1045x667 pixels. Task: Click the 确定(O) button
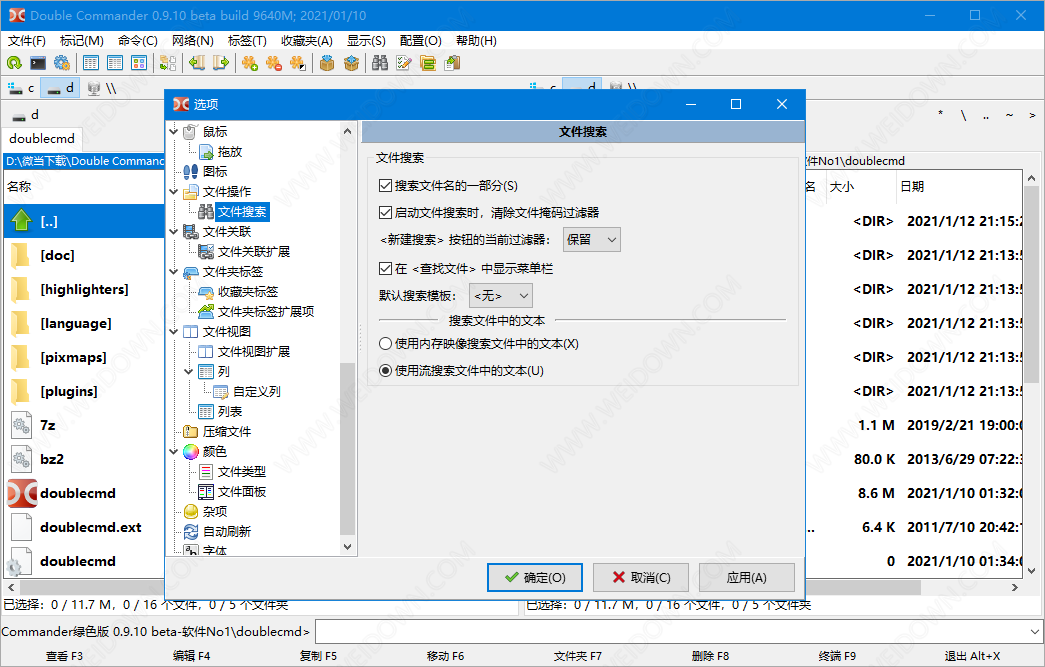[534, 578]
